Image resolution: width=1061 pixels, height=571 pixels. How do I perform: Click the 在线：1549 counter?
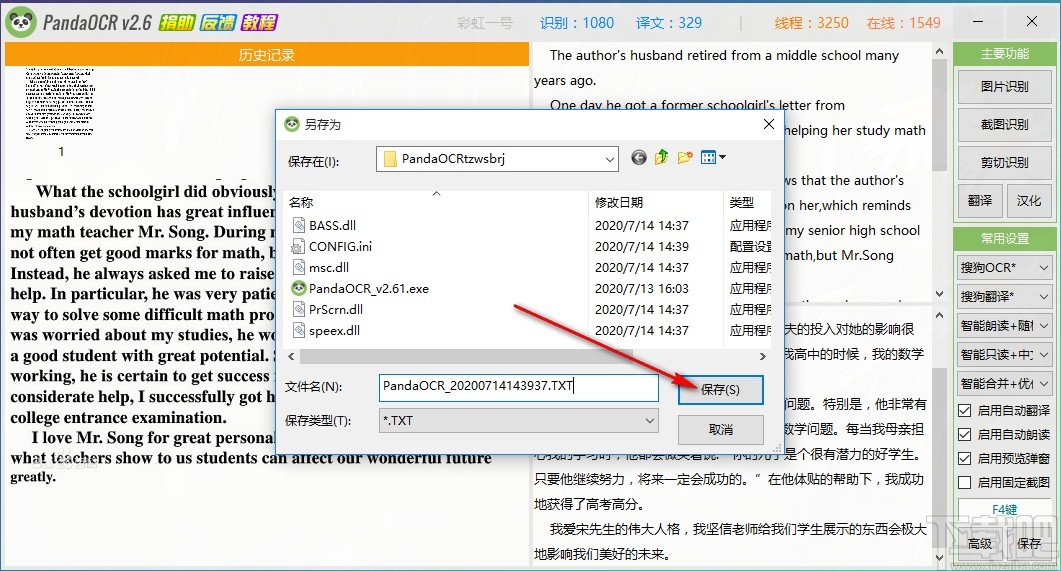point(903,23)
